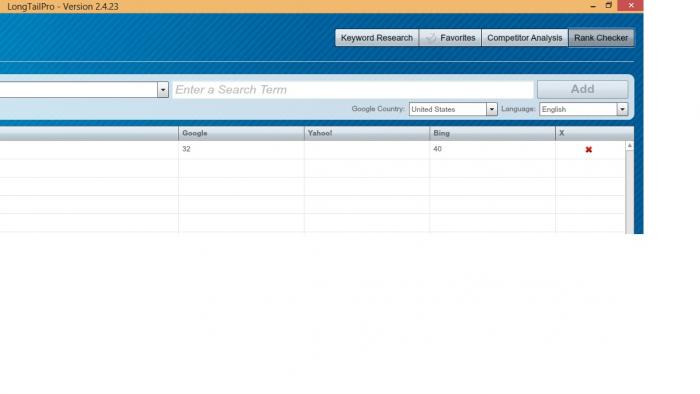Sort by the Yahoo! column header

(367, 133)
